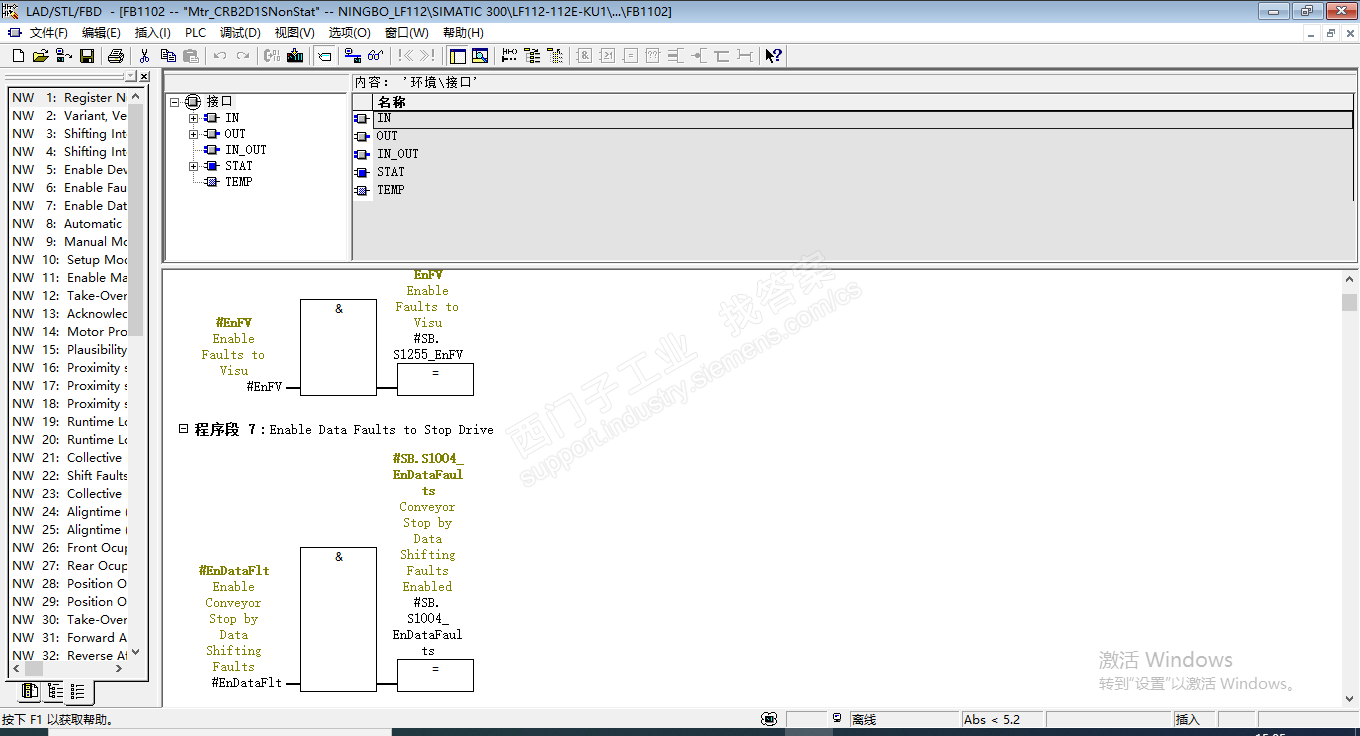
Task: Open the 插入(I) menu
Action: (153, 33)
